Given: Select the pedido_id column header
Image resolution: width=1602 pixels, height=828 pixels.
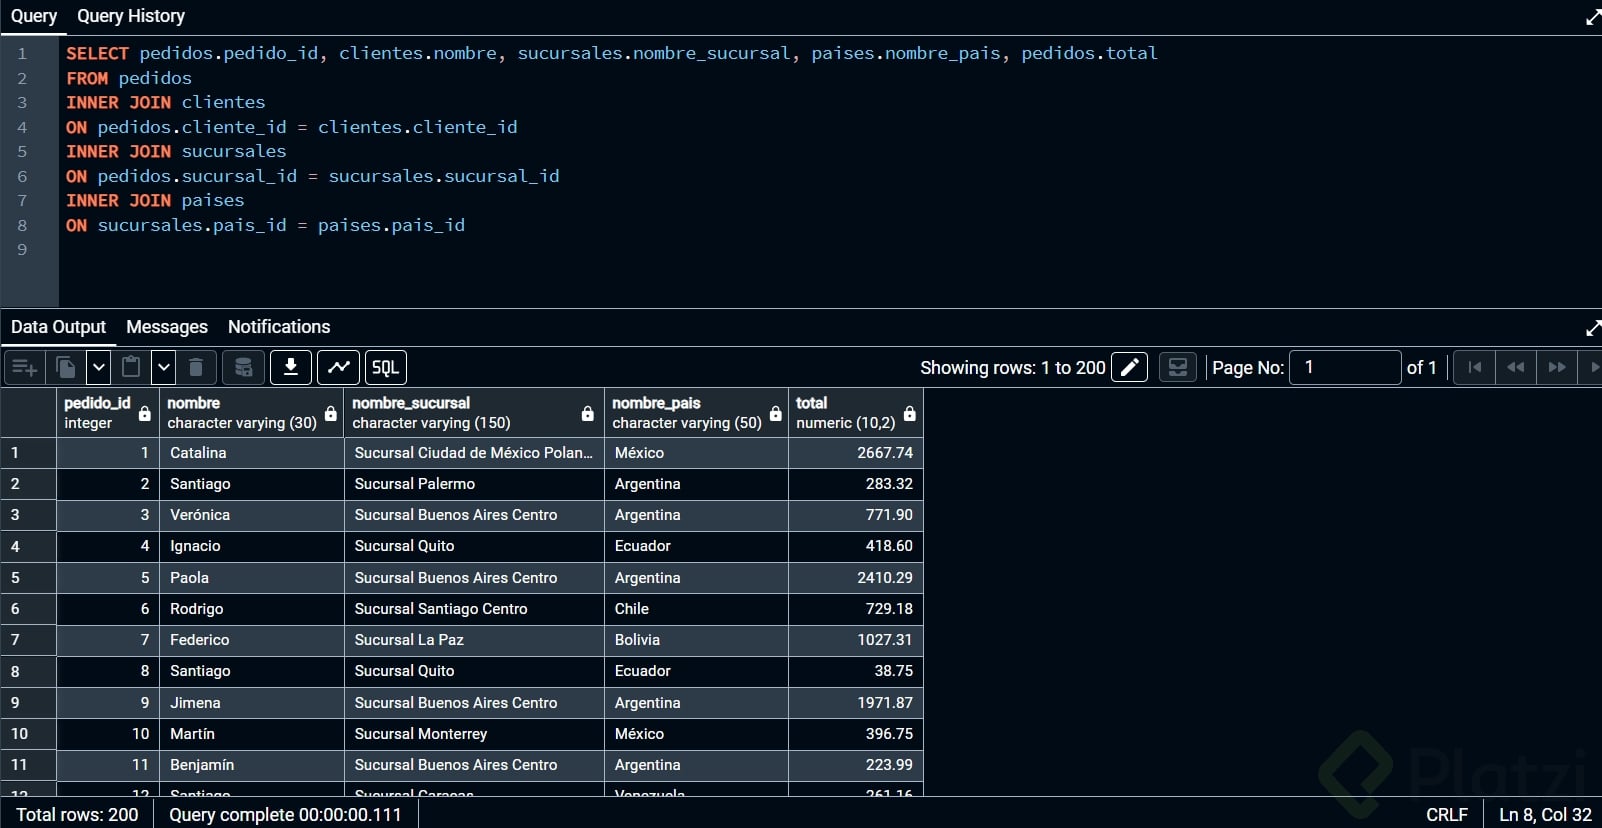Looking at the screenshot, I should pos(98,413).
